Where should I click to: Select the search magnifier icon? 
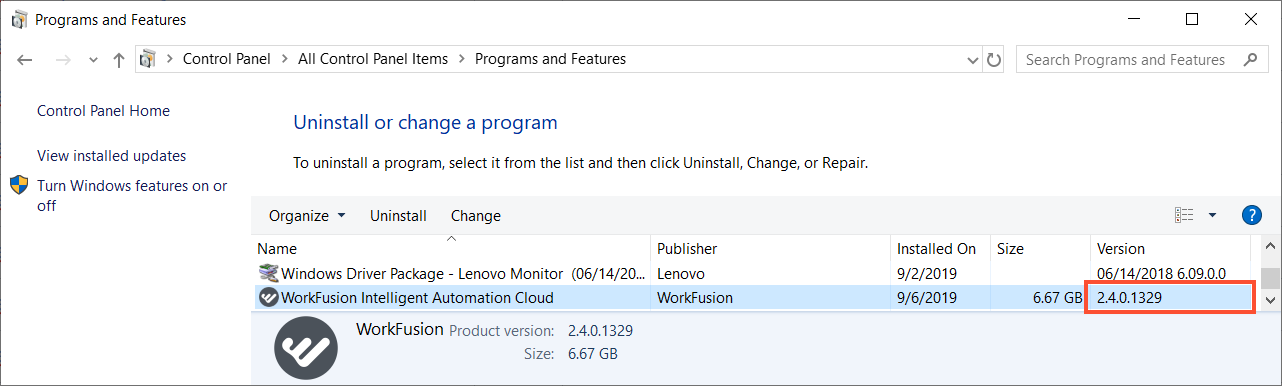1250,60
